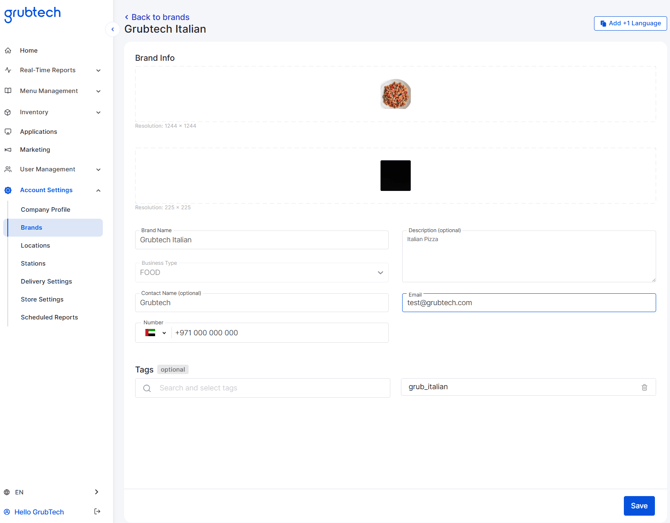Click the Brand Name input field
Viewport: 670px width, 523px height.
point(262,240)
